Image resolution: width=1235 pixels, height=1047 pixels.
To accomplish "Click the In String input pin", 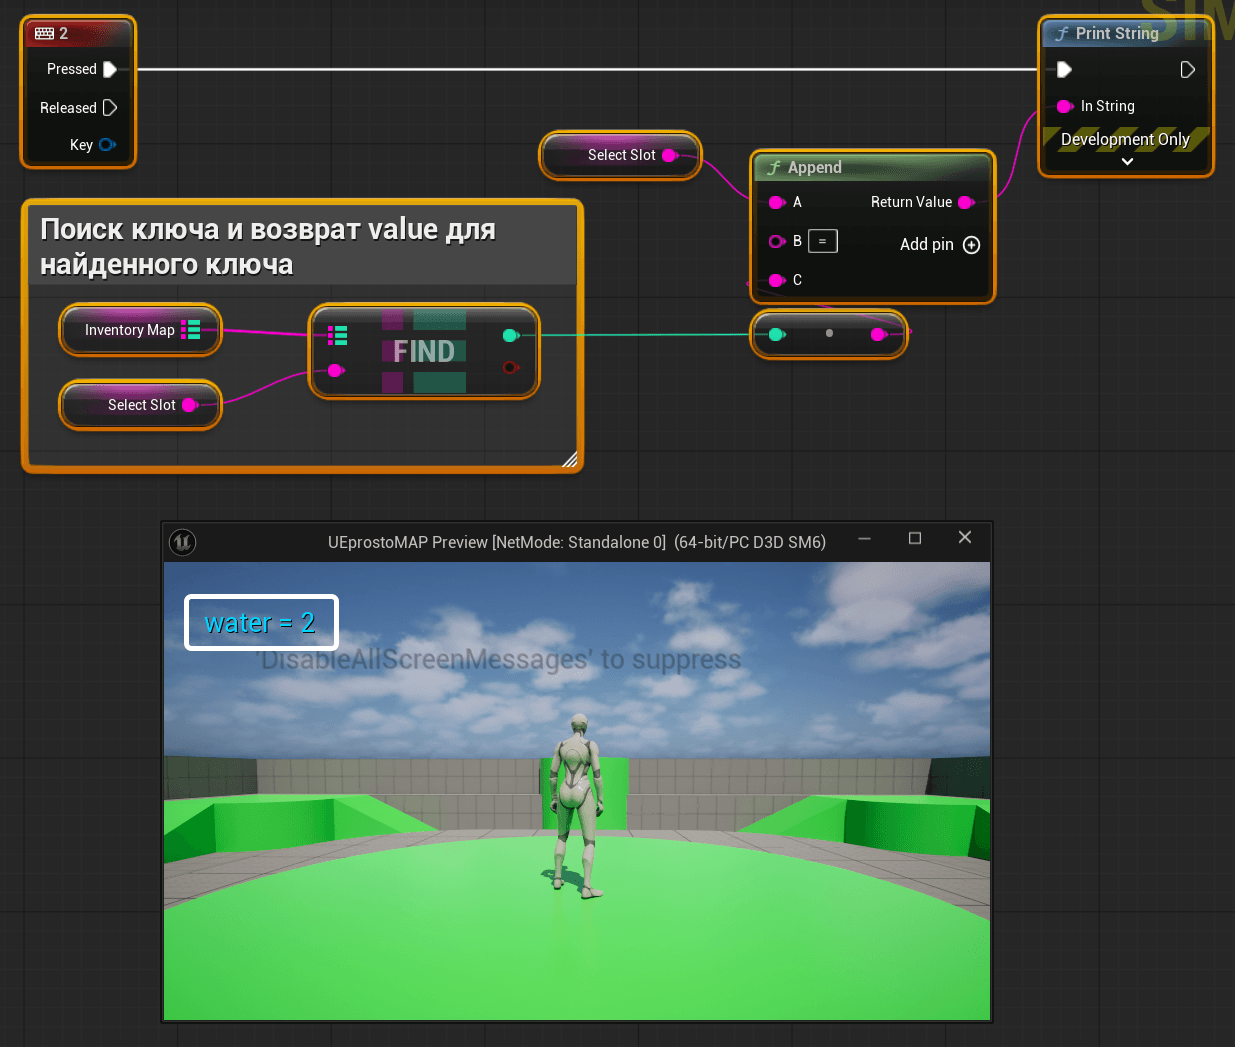I will (1064, 106).
